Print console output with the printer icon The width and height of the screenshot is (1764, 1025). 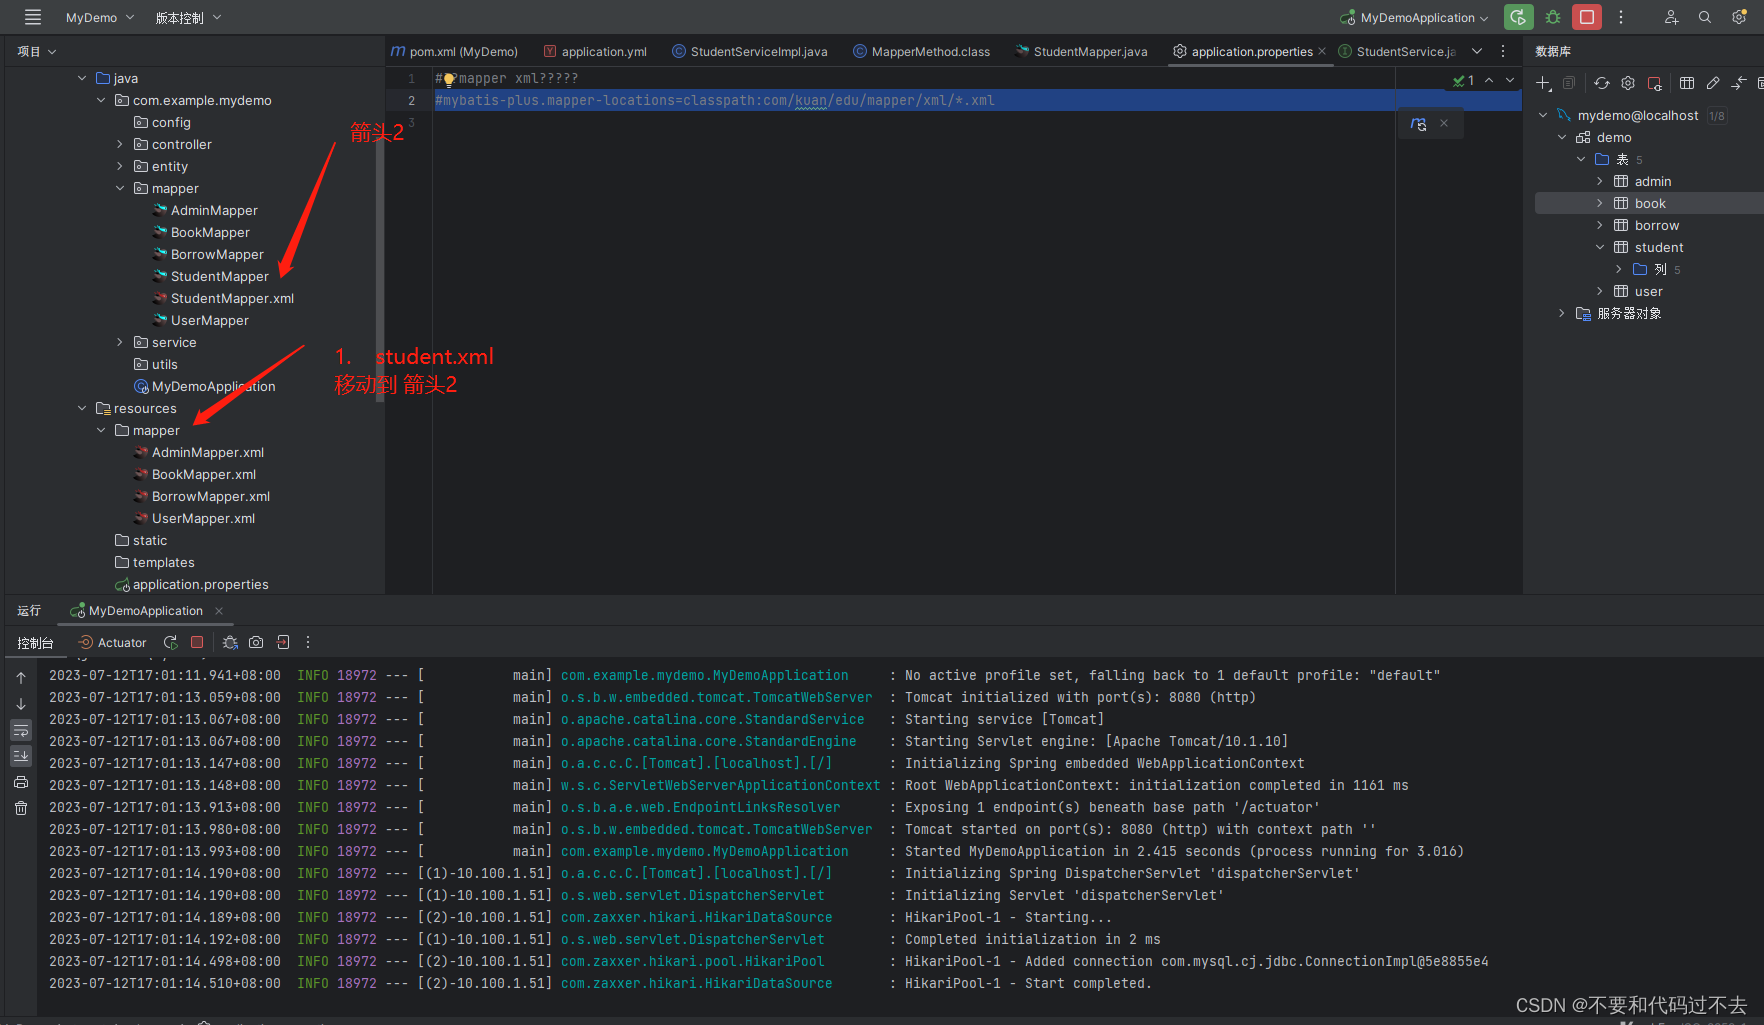pos(20,782)
